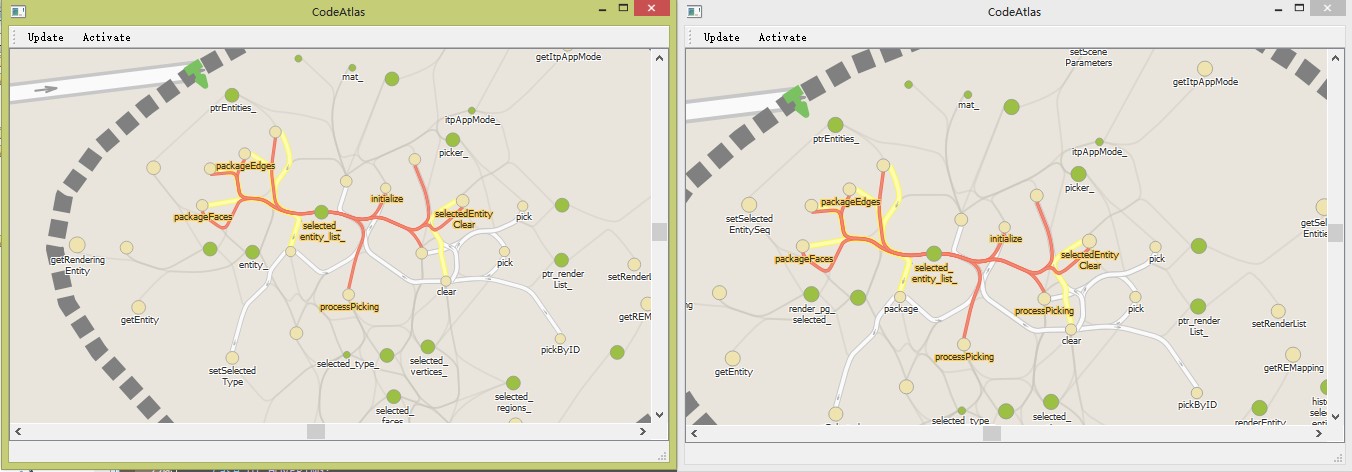Click right arrow of left window's horizontal scrollbar
This screenshot has height=472, width=1352.
[643, 431]
